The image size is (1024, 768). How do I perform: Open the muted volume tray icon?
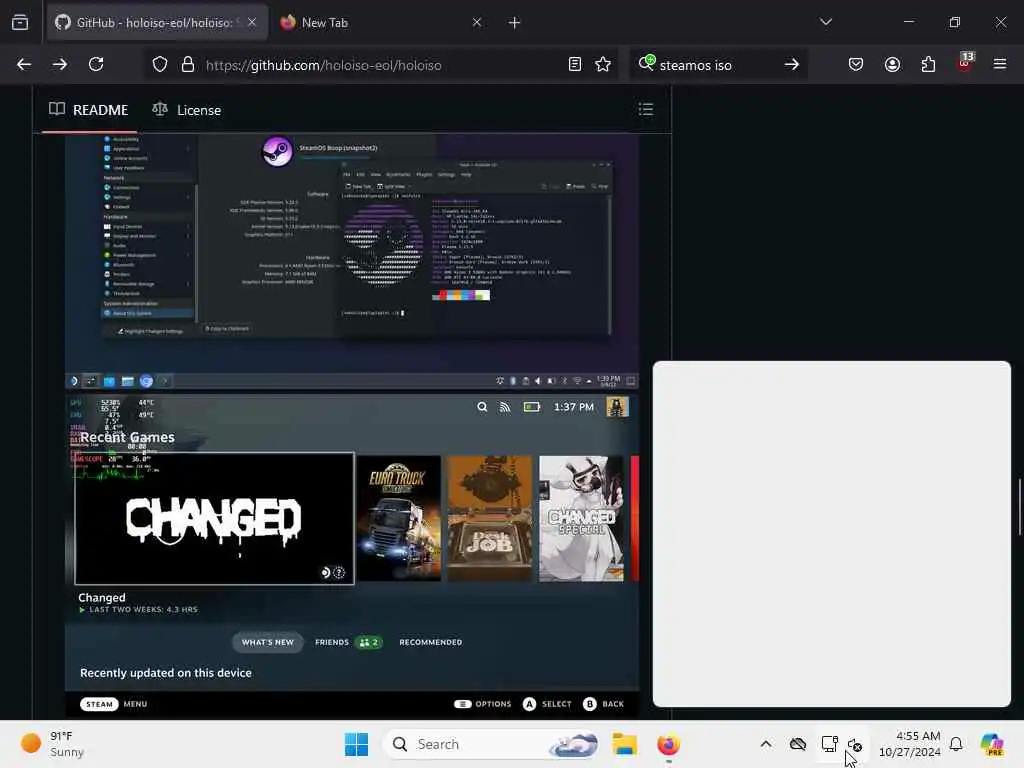point(855,745)
